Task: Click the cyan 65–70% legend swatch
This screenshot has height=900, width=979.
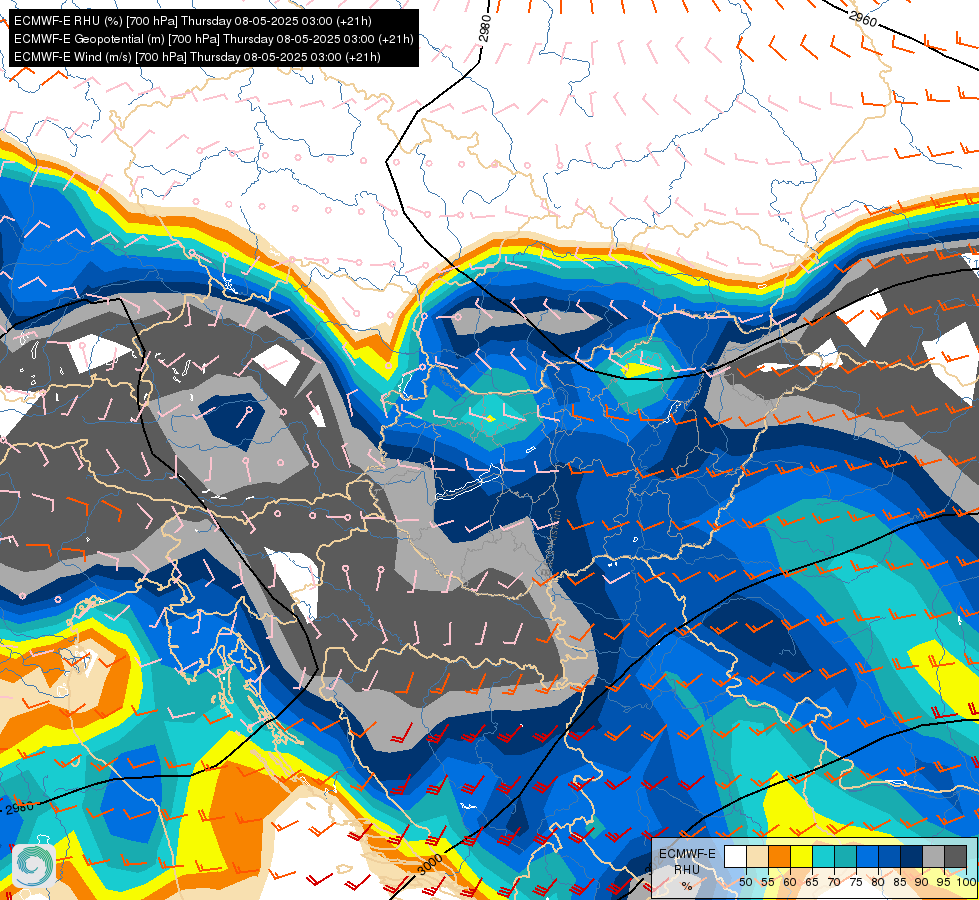Action: coord(824,856)
